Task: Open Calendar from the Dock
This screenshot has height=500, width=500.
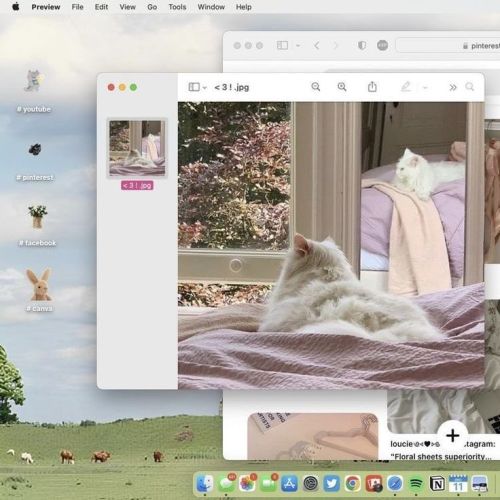Action: click(x=458, y=484)
